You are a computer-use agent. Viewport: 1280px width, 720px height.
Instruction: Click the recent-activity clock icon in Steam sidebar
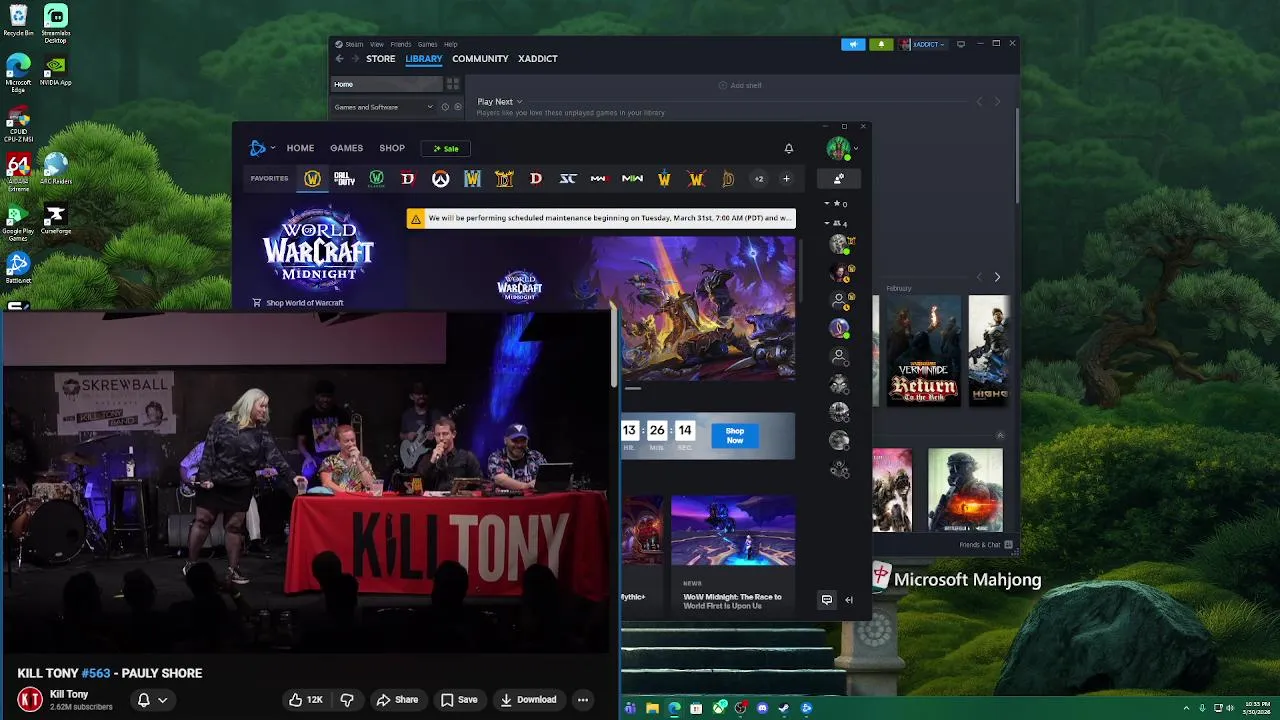pos(445,107)
